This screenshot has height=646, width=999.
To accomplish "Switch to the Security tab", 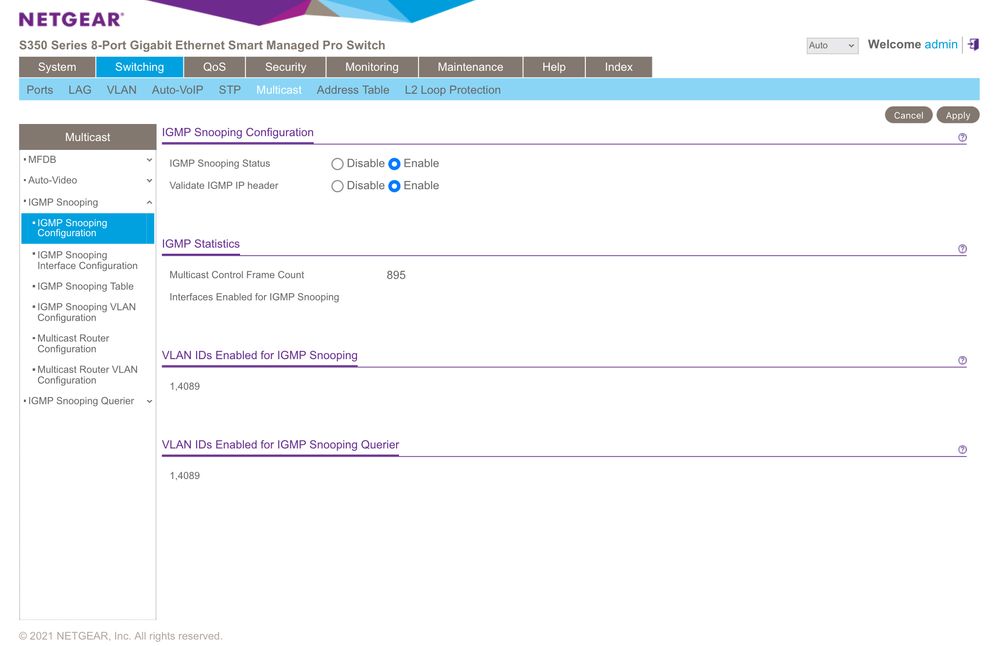I will pyautogui.click(x=285, y=67).
